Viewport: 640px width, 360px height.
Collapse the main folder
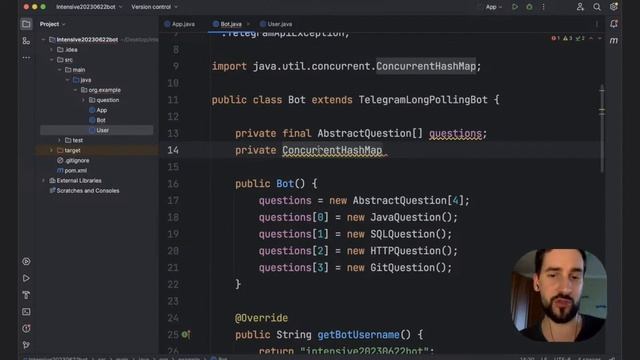(x=60, y=70)
